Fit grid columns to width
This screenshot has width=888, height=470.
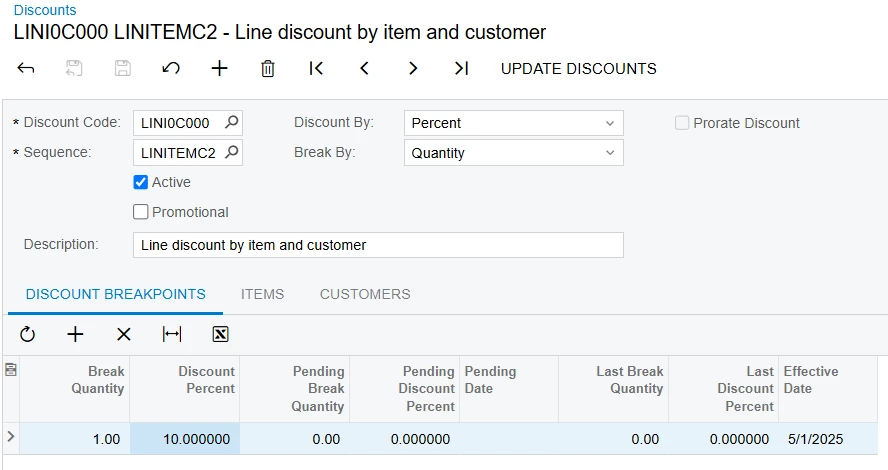coord(172,335)
